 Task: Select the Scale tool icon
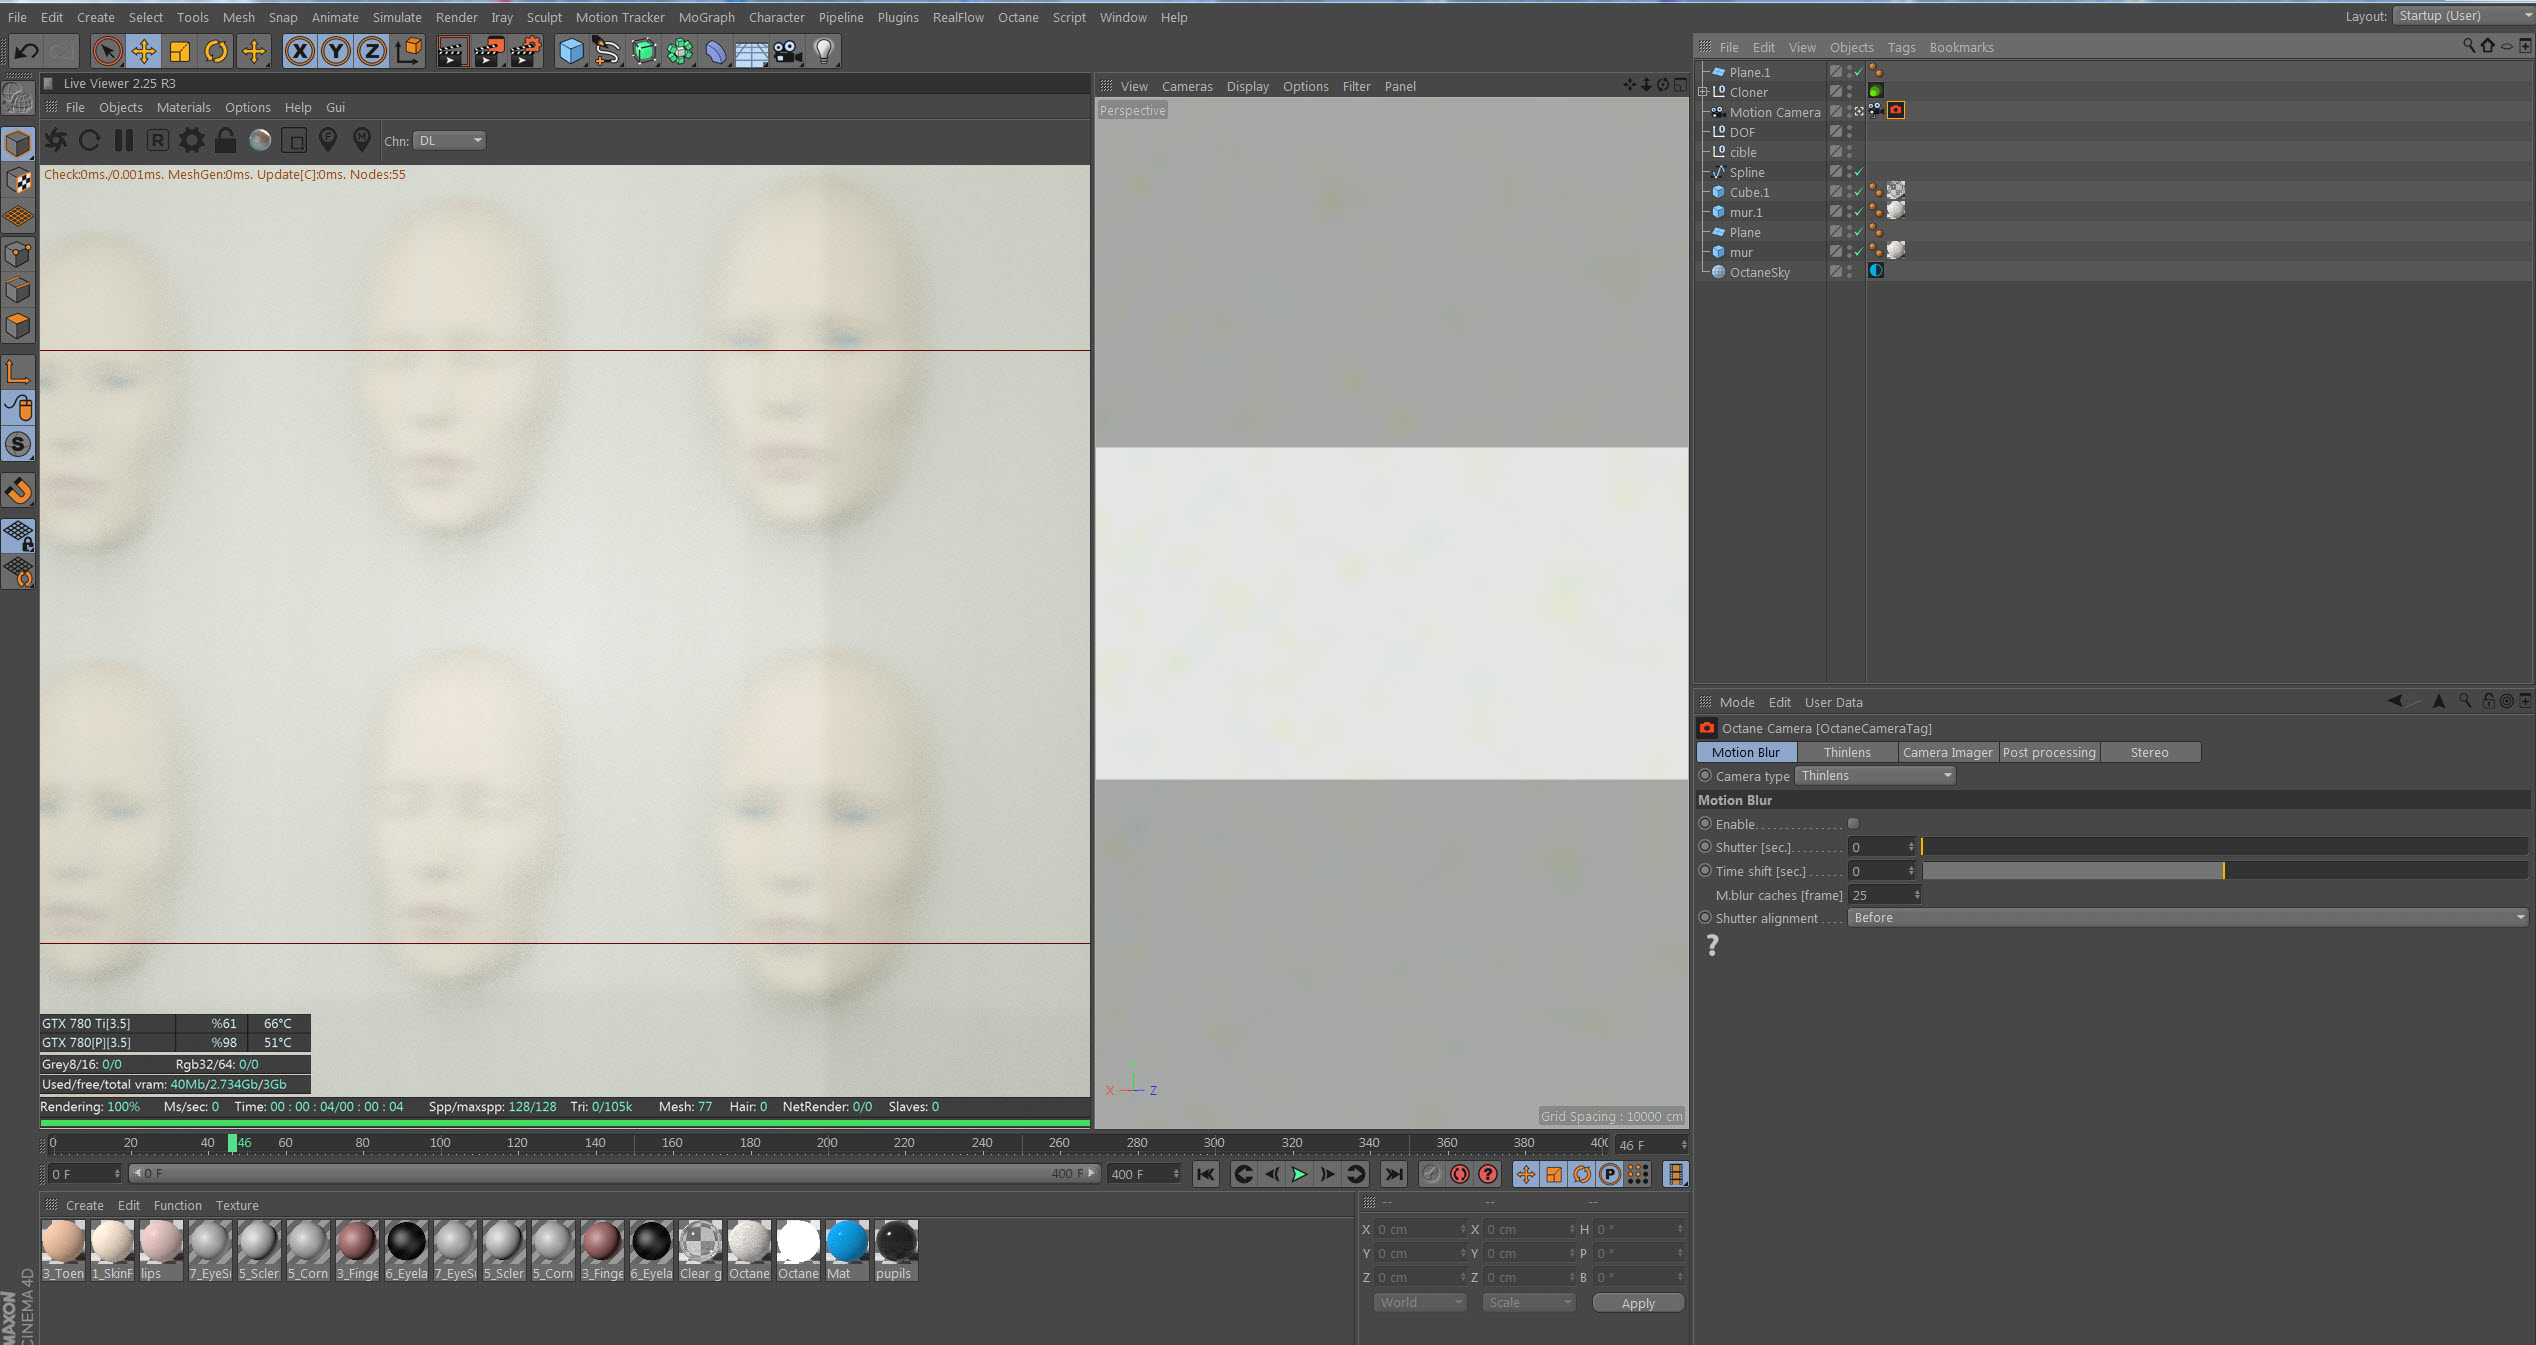(x=180, y=51)
